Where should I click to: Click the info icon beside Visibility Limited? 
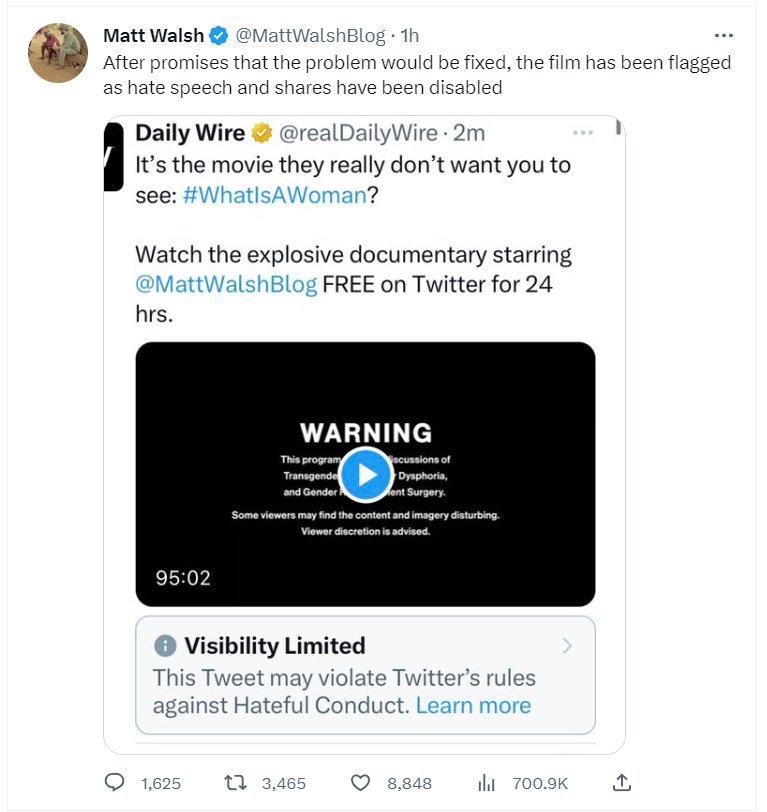tap(166, 646)
